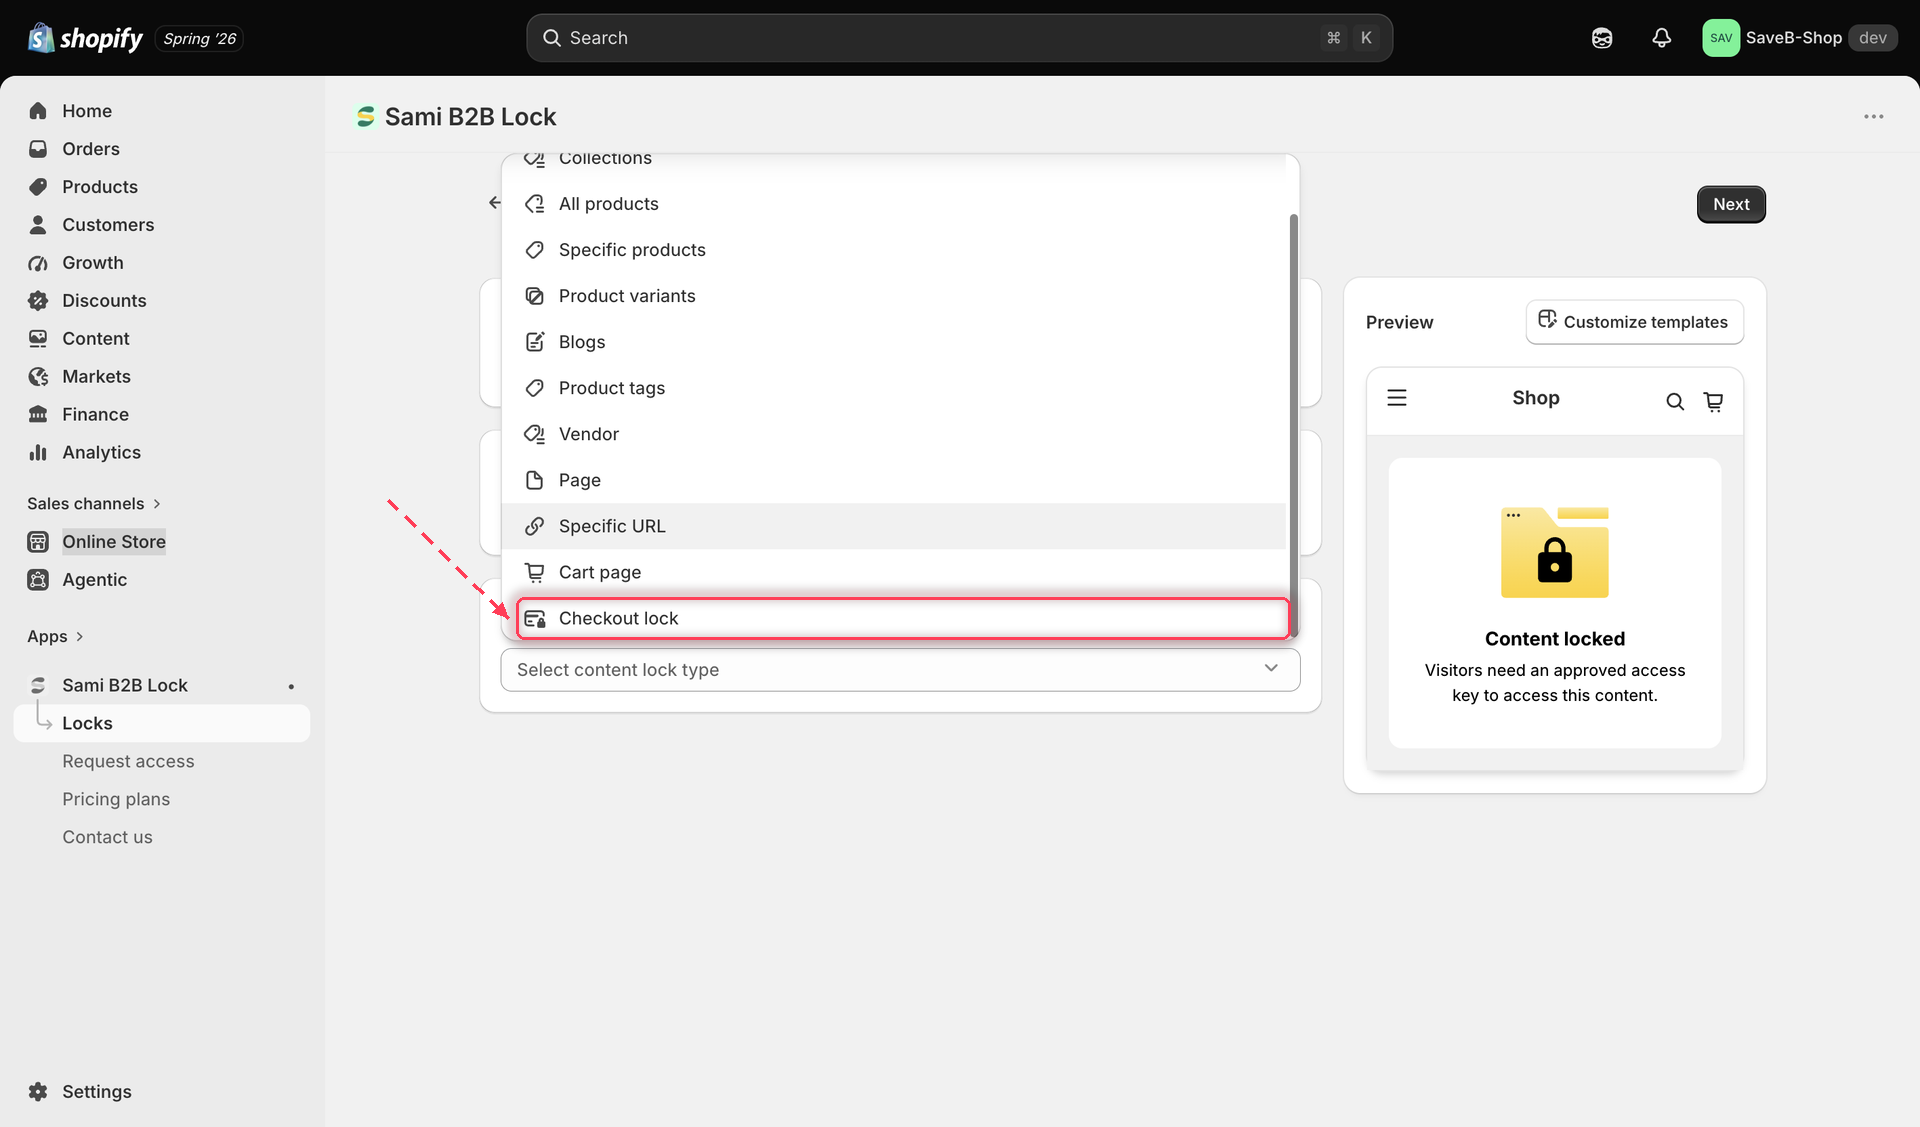
Task: Open Contact us in sidebar
Action: [x=107, y=838]
